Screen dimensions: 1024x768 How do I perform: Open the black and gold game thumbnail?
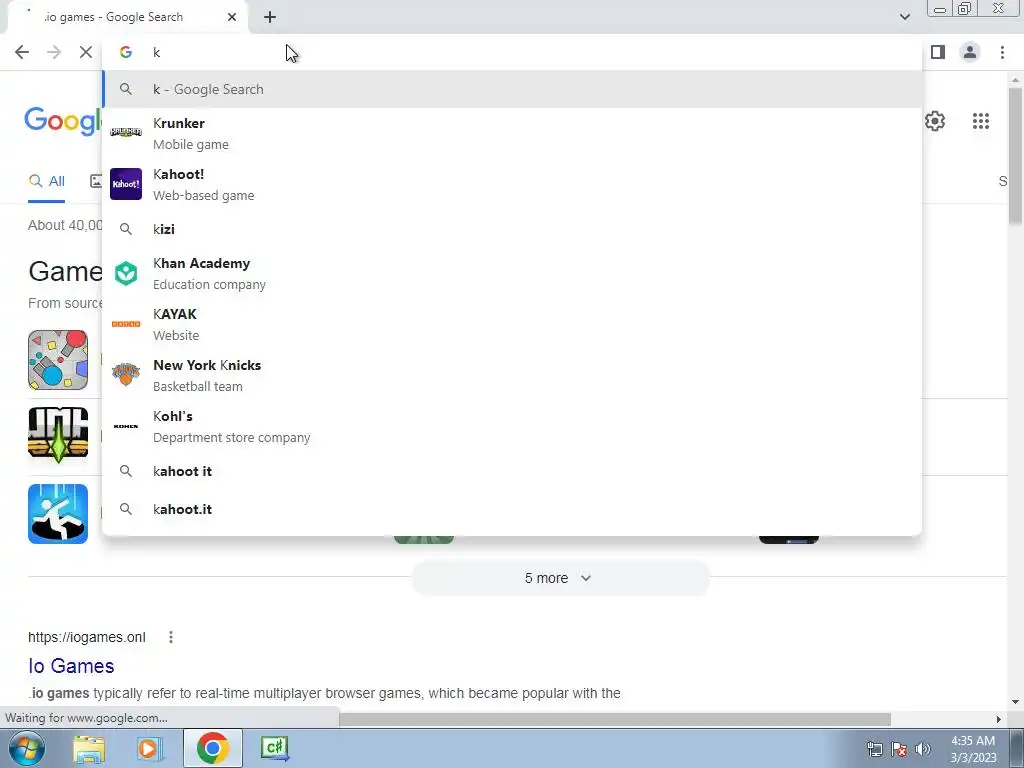[x=58, y=436]
